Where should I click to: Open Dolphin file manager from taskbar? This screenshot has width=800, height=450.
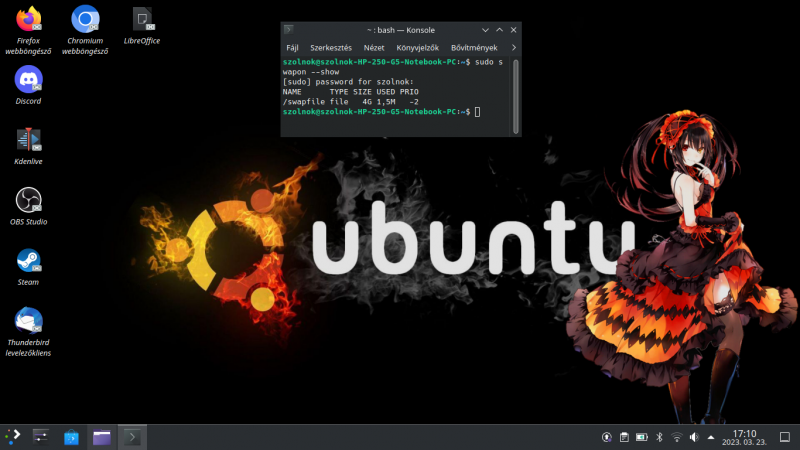coord(102,437)
